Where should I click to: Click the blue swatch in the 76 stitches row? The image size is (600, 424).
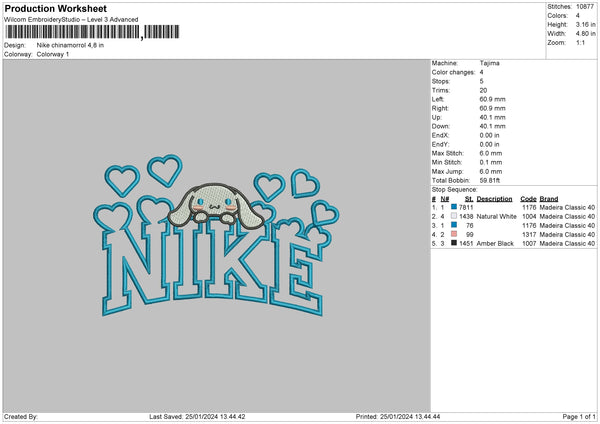pos(454,225)
